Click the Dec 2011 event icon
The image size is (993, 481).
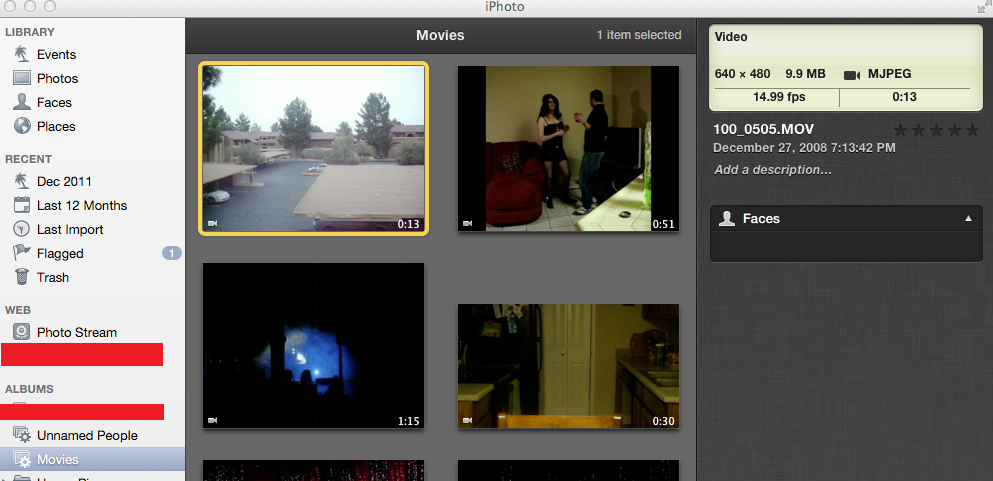point(22,181)
